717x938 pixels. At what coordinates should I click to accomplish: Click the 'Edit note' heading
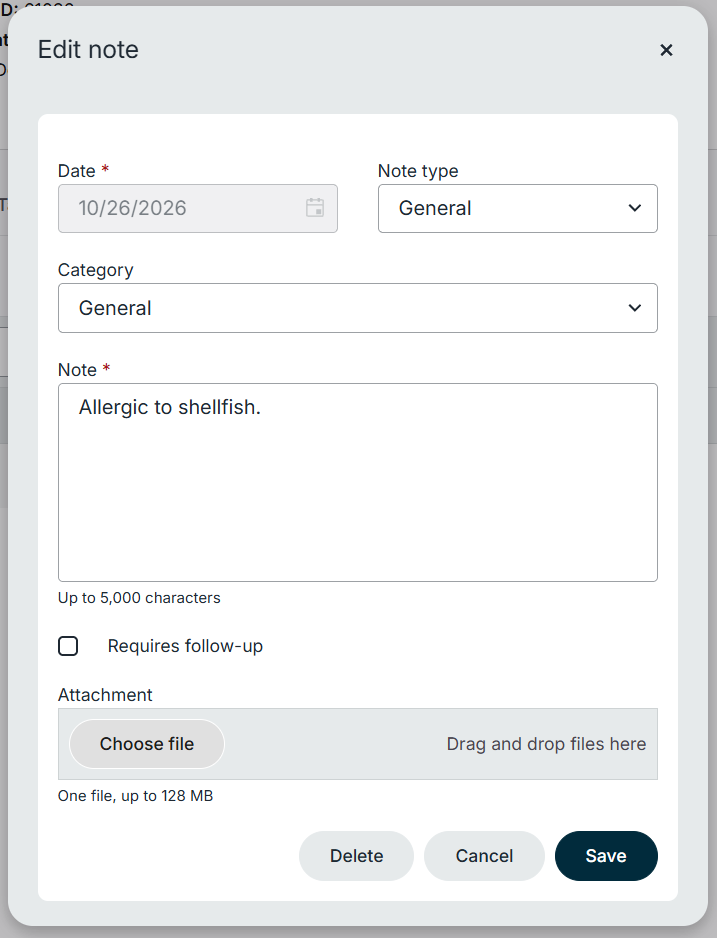point(89,50)
